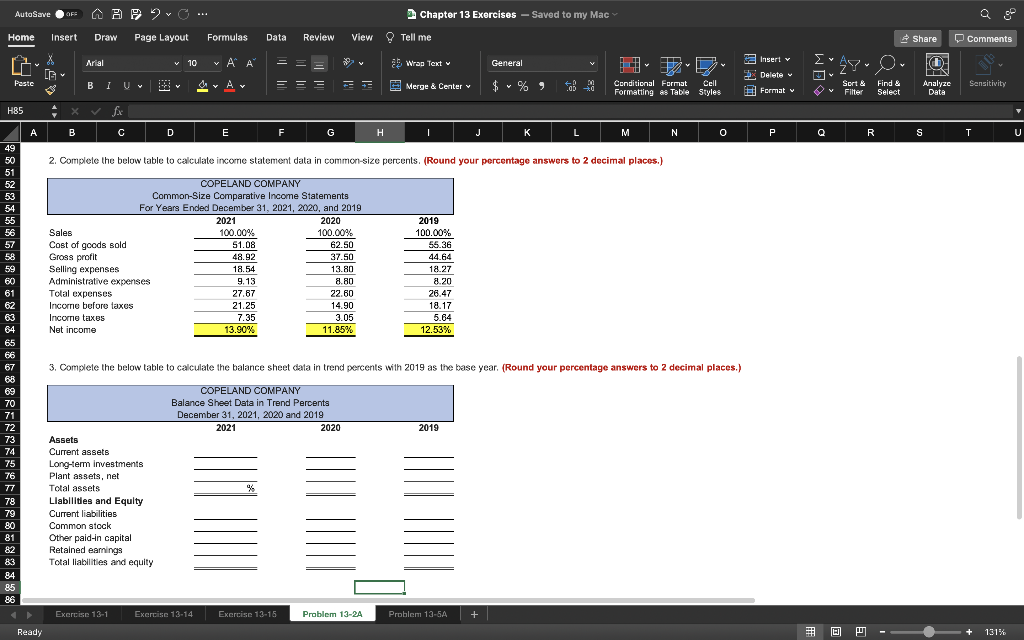Toggle Italic formatting
The width and height of the screenshot is (1024, 640).
point(108,86)
